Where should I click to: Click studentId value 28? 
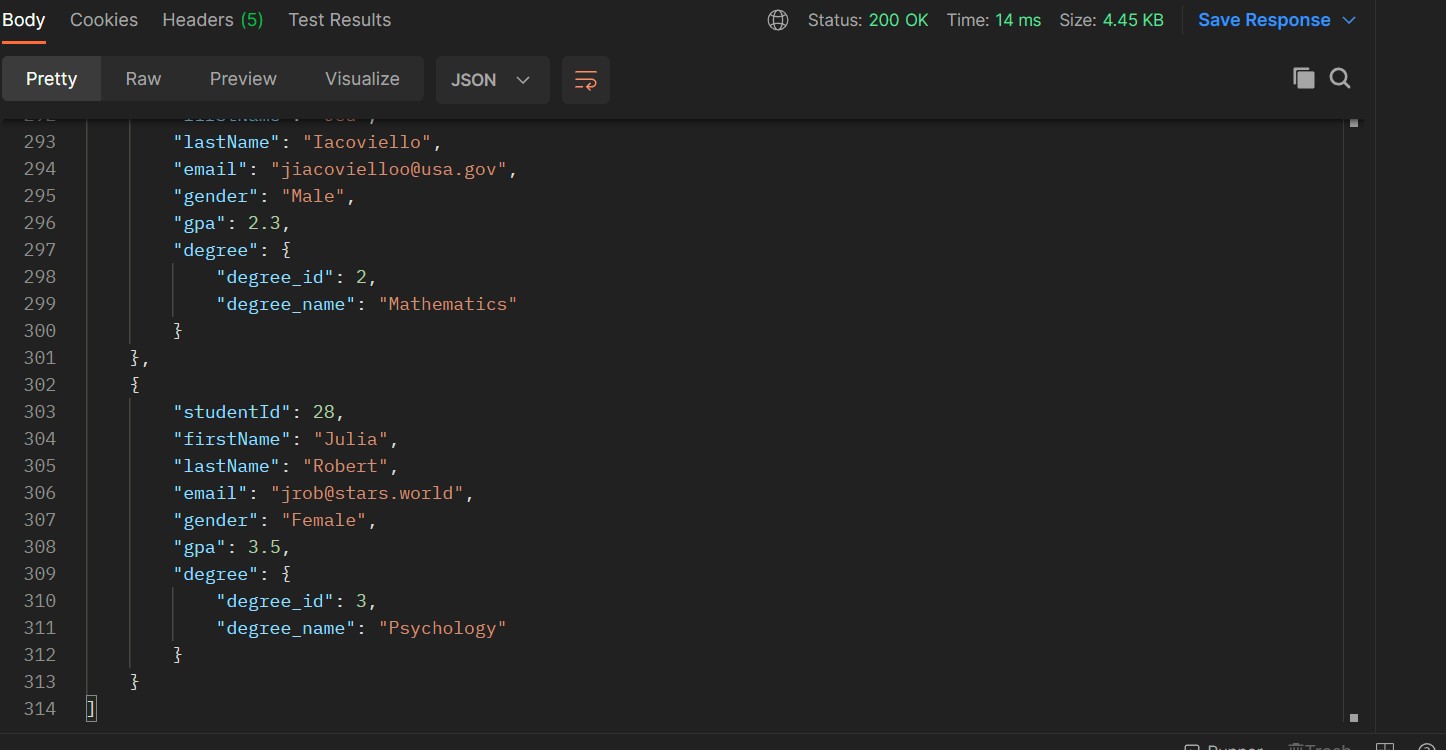coord(324,412)
